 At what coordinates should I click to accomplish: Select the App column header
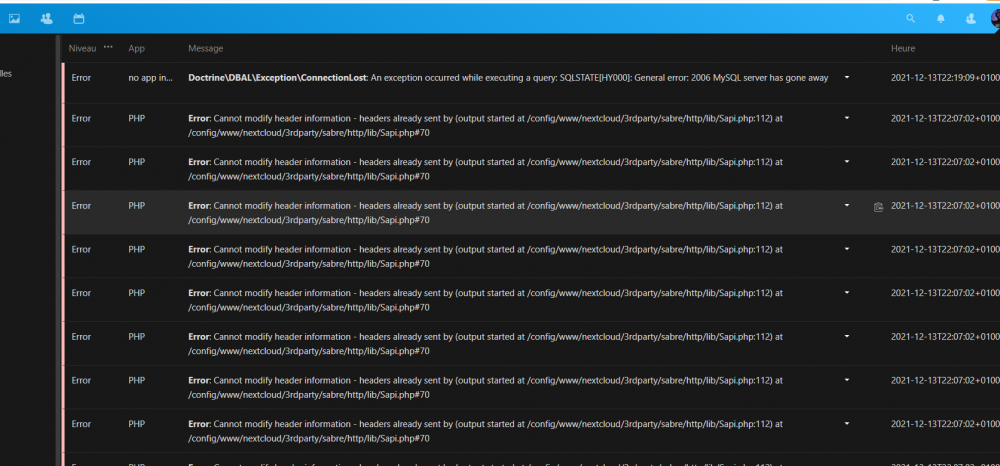pyautogui.click(x=136, y=48)
